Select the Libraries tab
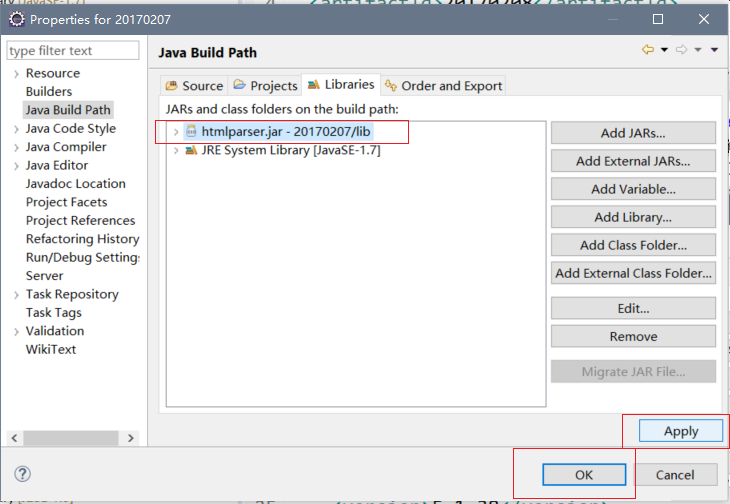730x504 pixels. 341,84
